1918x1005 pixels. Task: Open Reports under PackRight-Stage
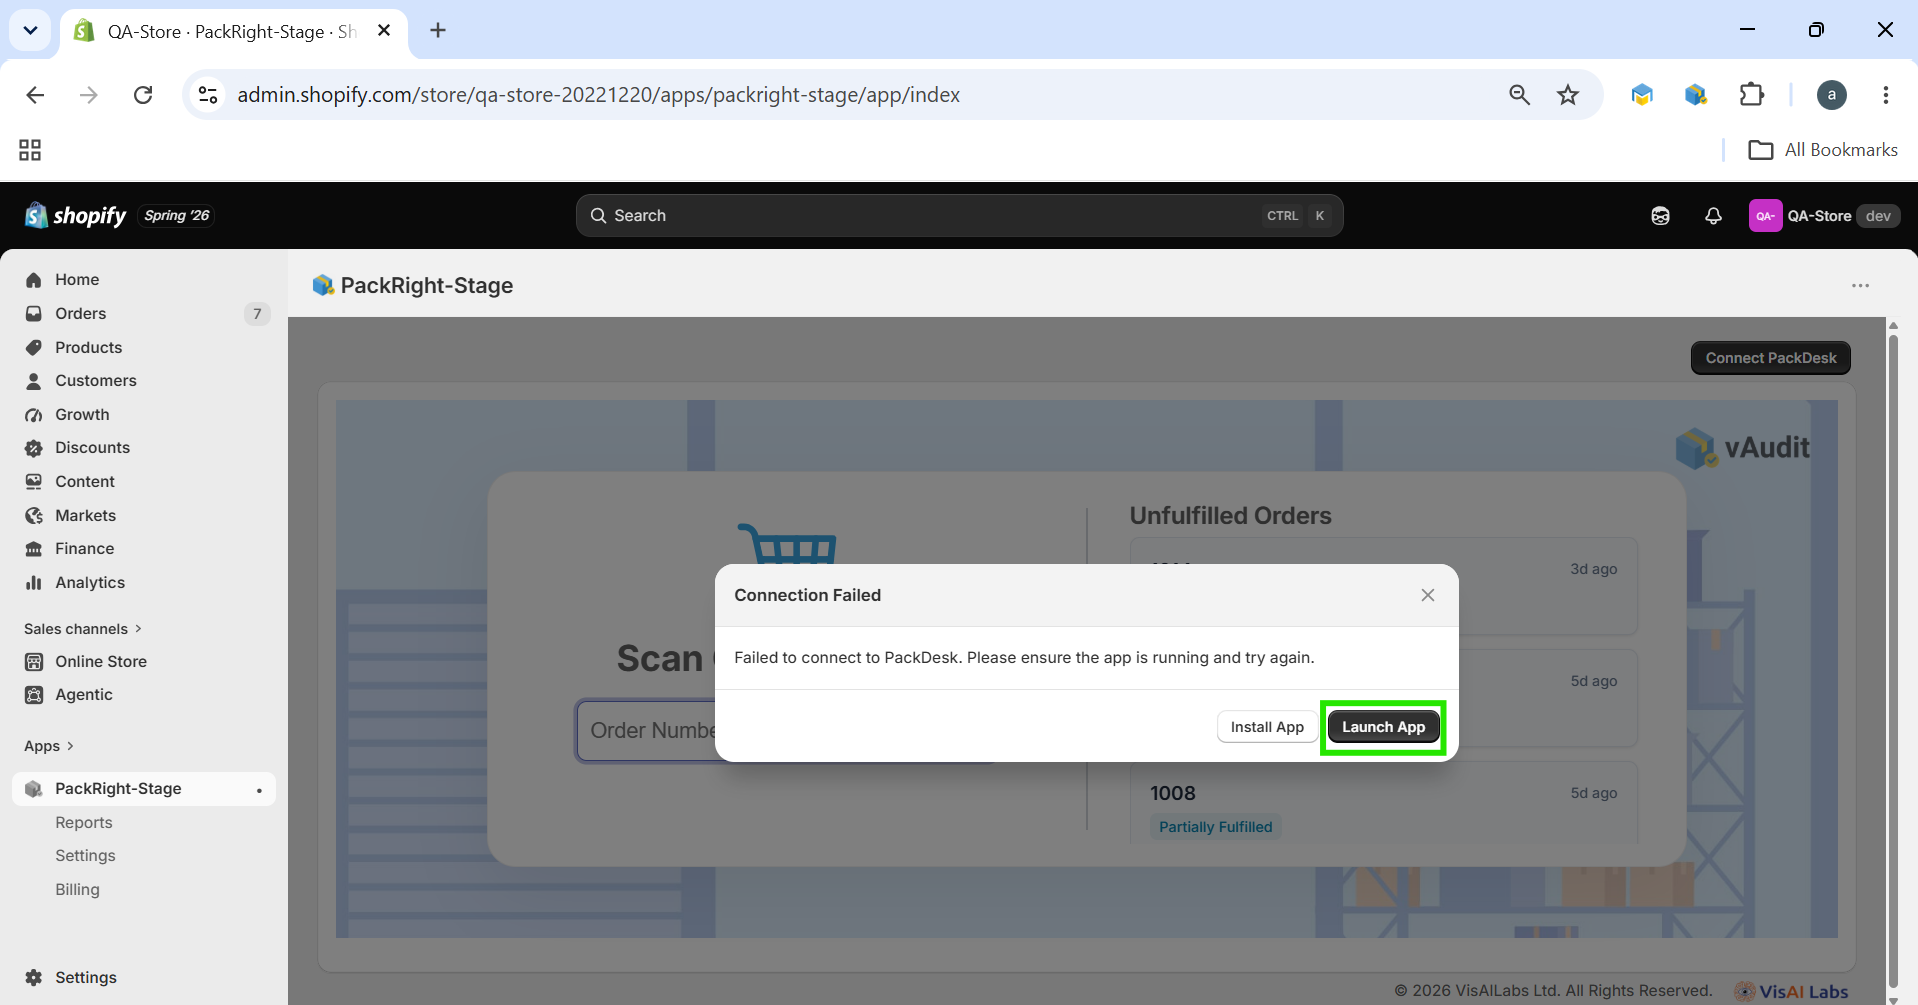pos(84,823)
